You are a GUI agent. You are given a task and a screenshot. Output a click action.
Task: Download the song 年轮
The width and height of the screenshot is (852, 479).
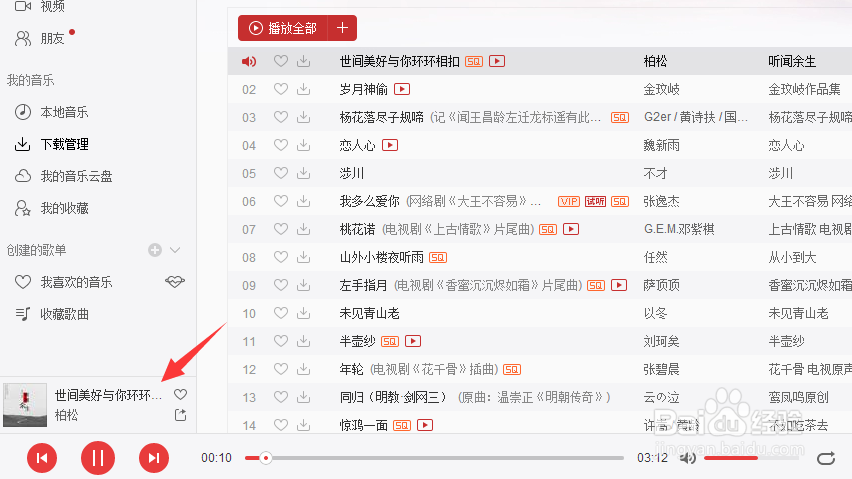click(x=304, y=369)
